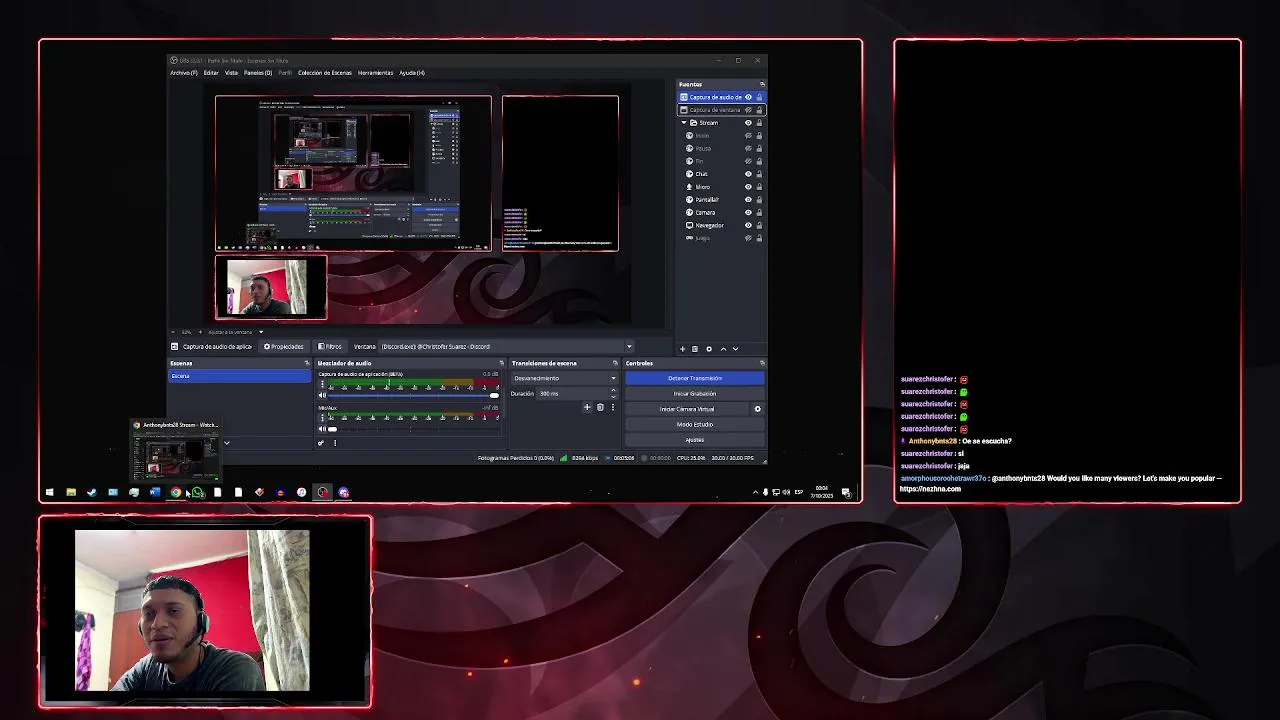This screenshot has width=1280, height=720.
Task: Open the nezhna.com chat link
Action: (930, 489)
